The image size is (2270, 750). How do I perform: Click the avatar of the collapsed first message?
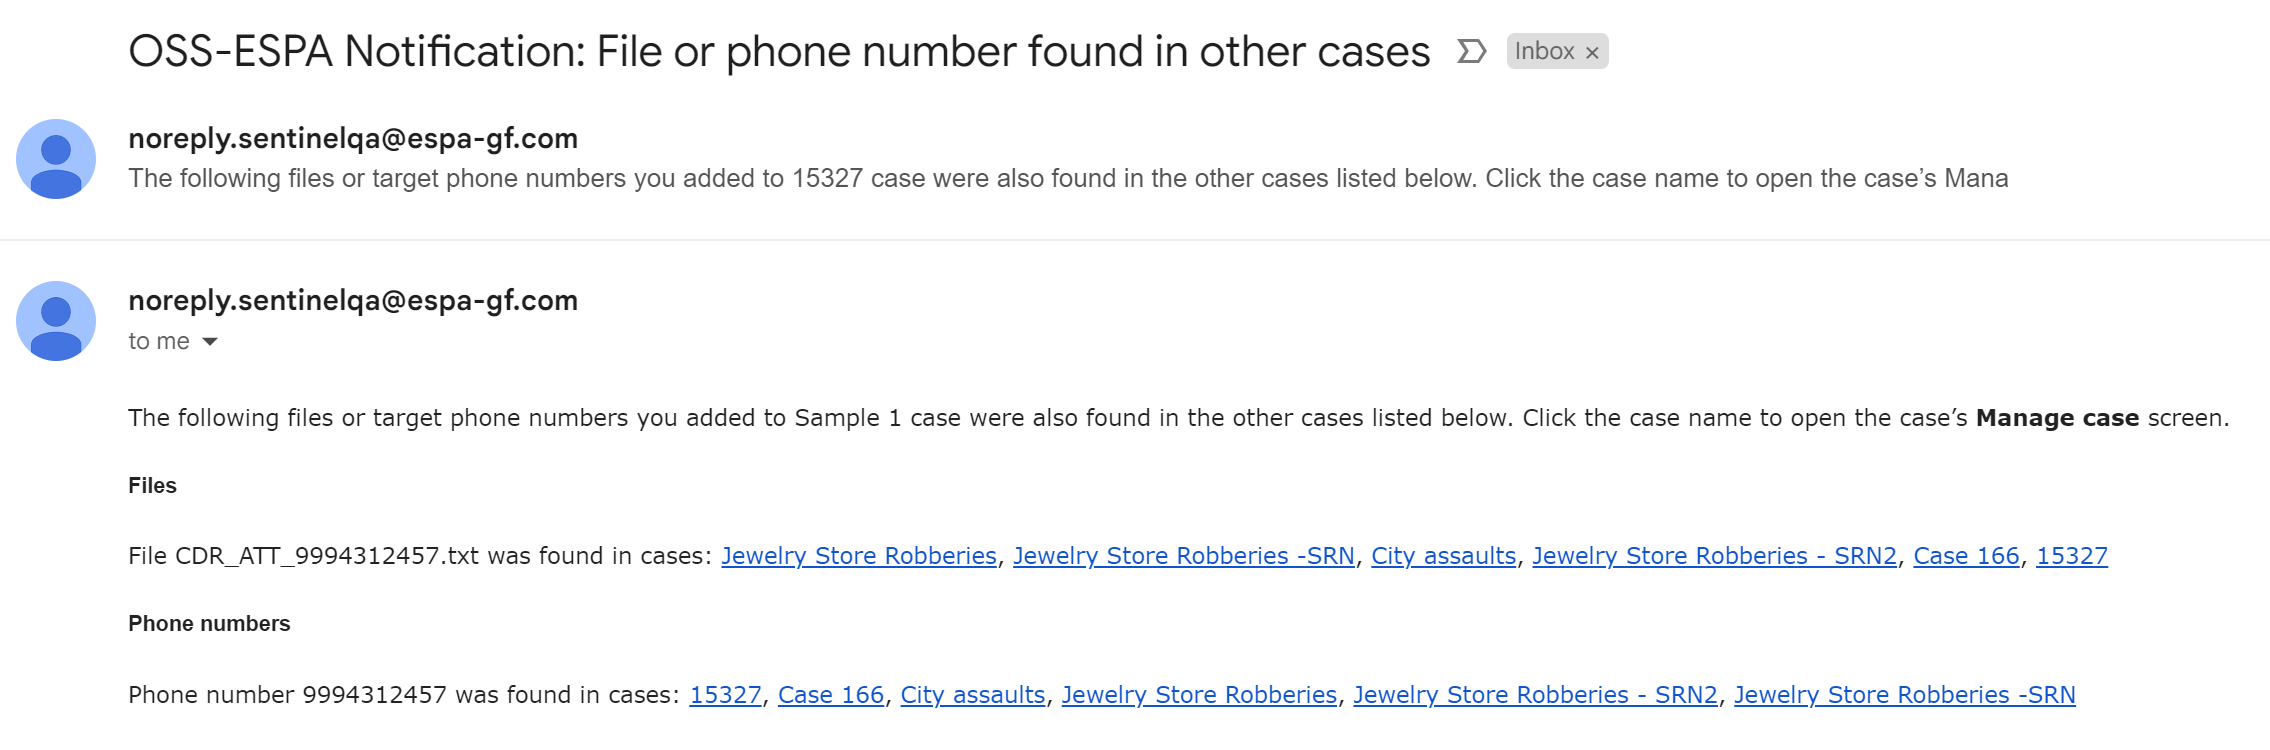pos(56,159)
